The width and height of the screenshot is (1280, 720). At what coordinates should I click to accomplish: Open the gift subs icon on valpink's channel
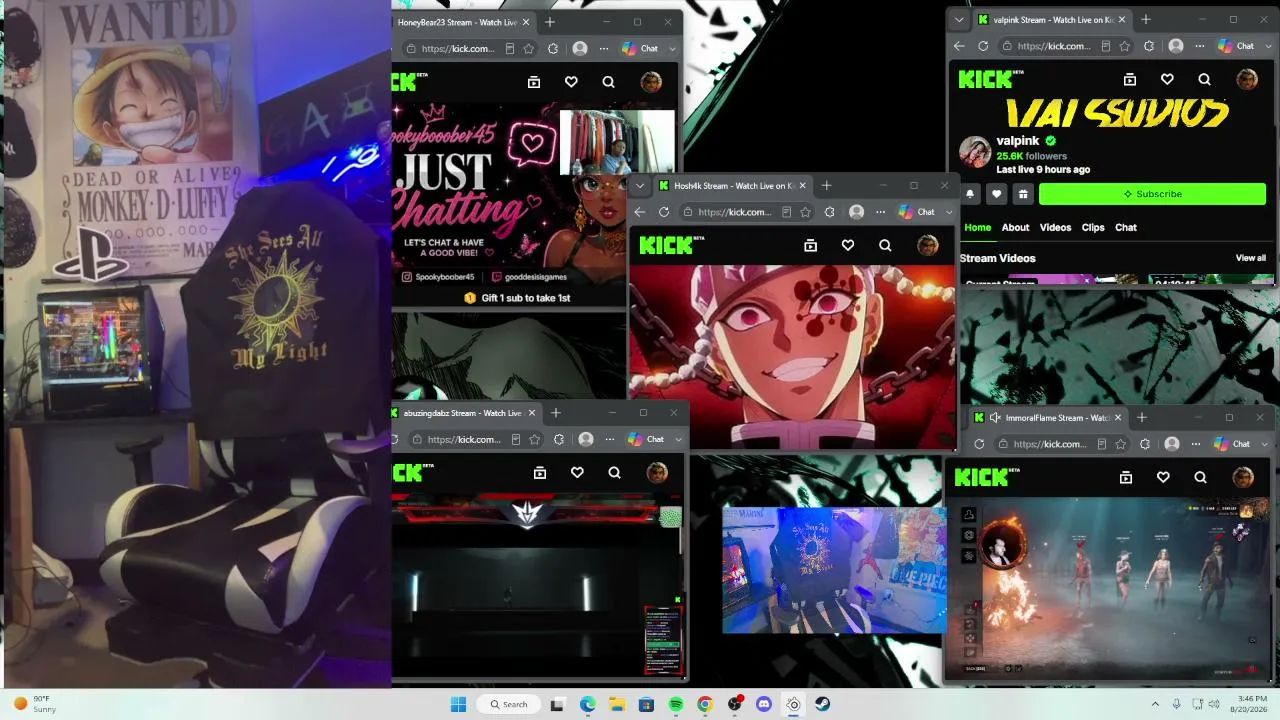point(1022,194)
